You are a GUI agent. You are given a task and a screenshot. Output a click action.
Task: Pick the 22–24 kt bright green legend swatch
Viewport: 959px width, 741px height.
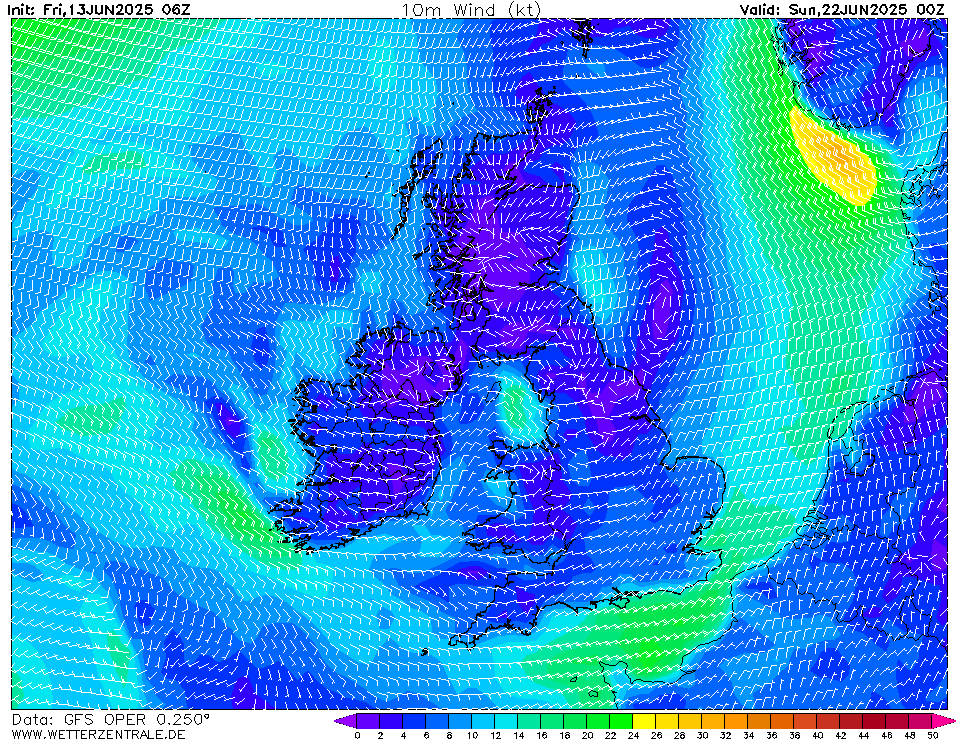[621, 721]
